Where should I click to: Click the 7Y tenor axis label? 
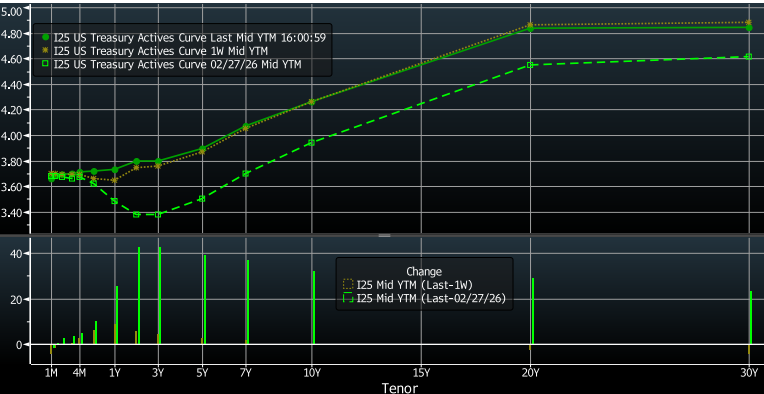pyautogui.click(x=246, y=373)
